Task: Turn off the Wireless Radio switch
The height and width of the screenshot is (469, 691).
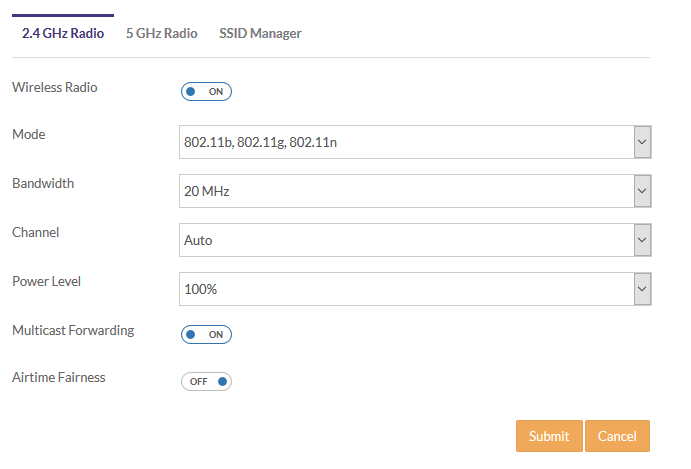Action: click(x=206, y=92)
